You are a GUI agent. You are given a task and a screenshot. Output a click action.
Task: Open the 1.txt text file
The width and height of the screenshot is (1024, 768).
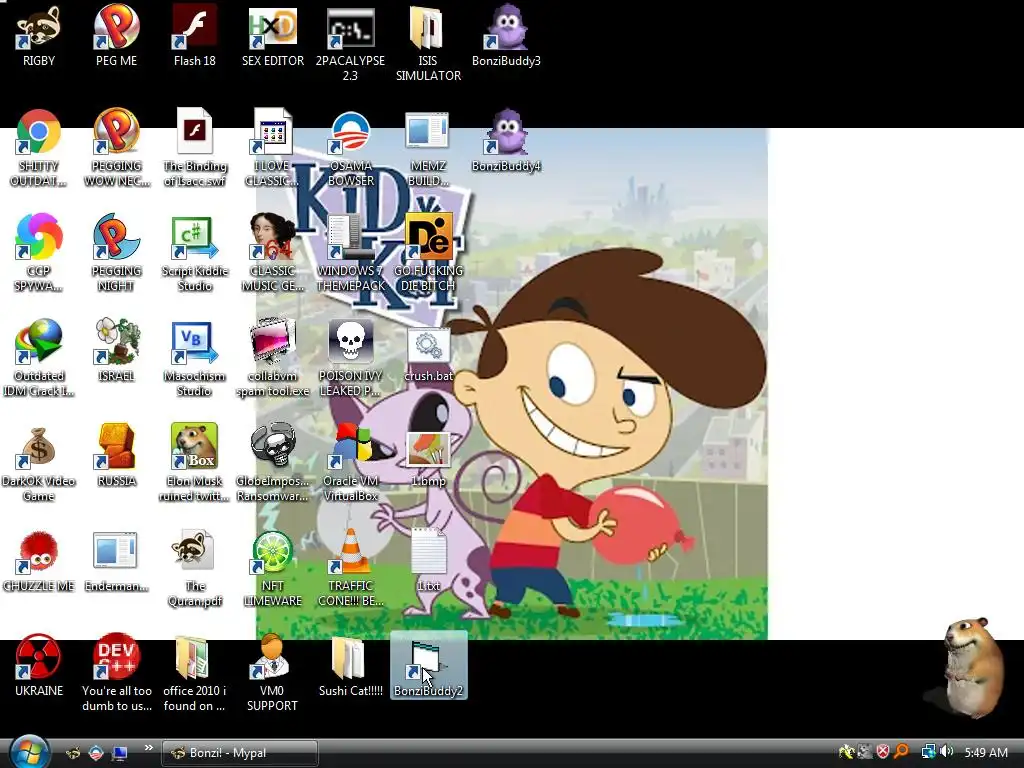click(x=428, y=560)
